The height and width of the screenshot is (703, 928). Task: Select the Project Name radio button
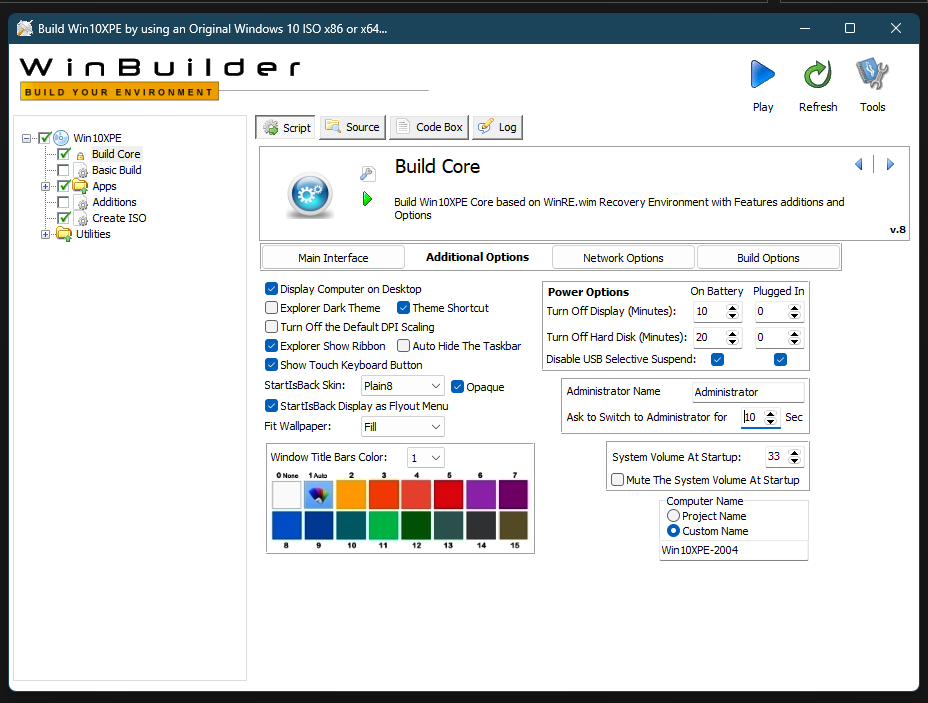(x=673, y=516)
